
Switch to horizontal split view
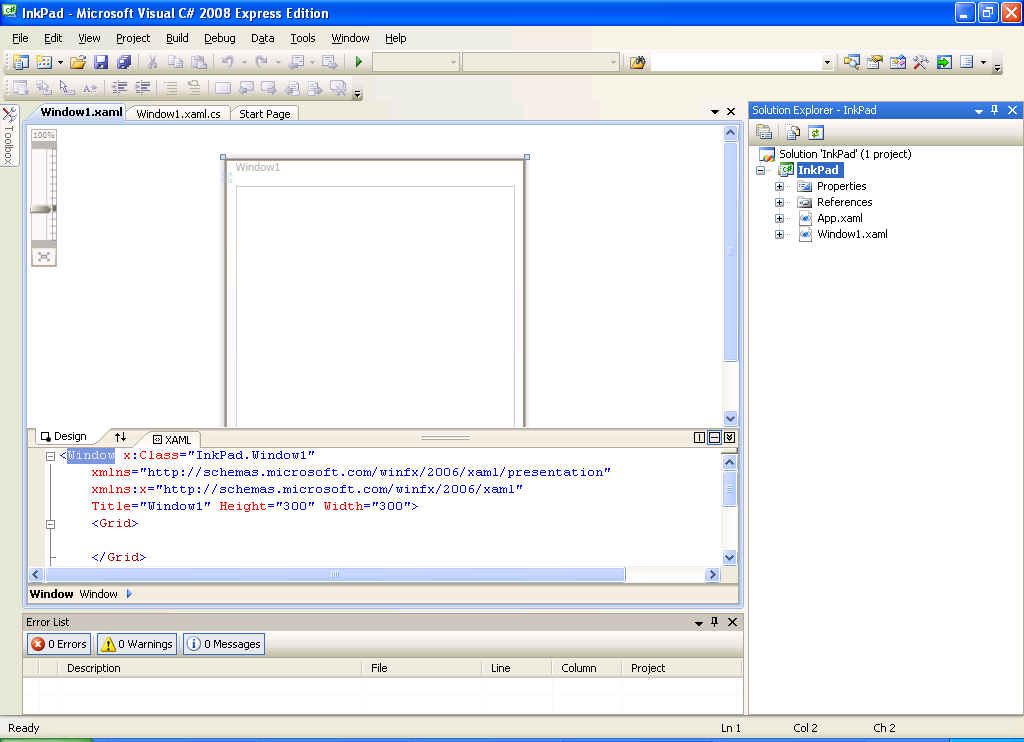[714, 438]
